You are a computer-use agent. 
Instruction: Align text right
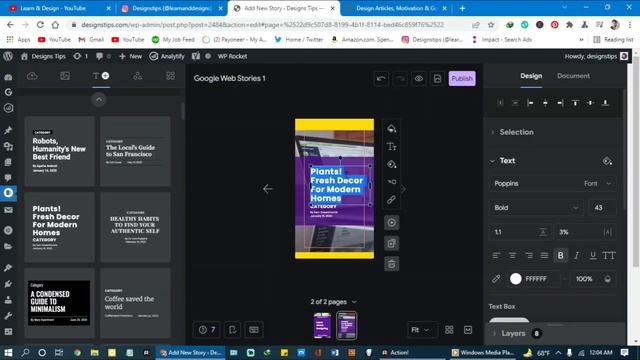529,256
